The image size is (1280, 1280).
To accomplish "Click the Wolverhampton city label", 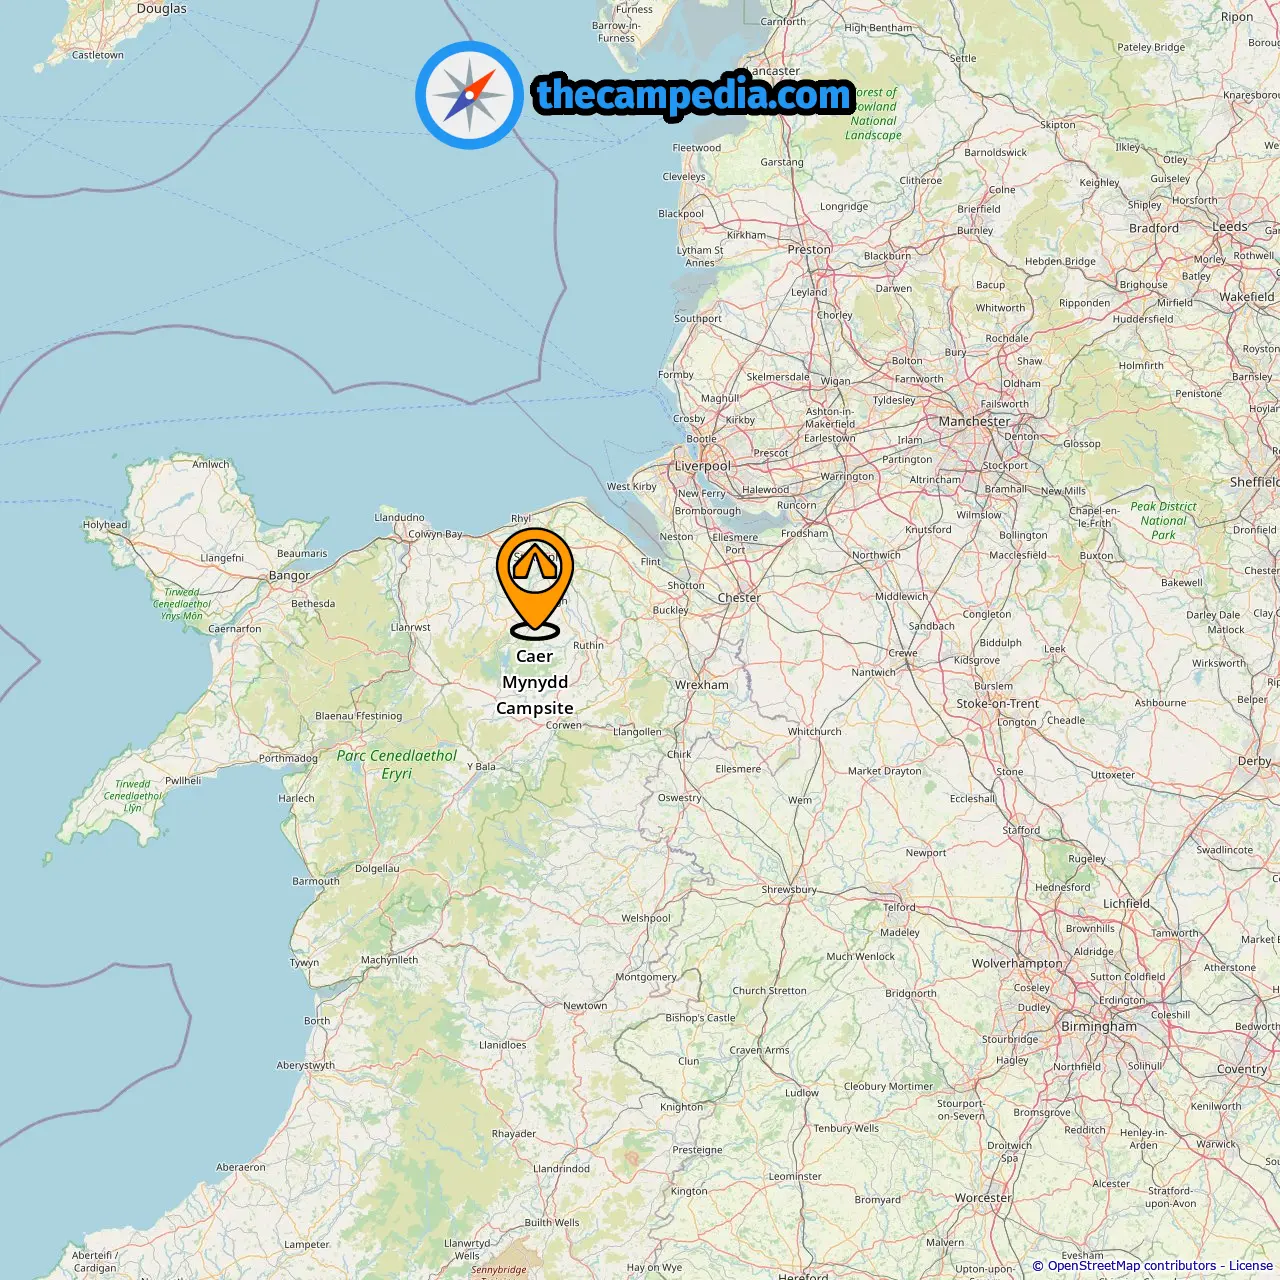I will [1017, 963].
